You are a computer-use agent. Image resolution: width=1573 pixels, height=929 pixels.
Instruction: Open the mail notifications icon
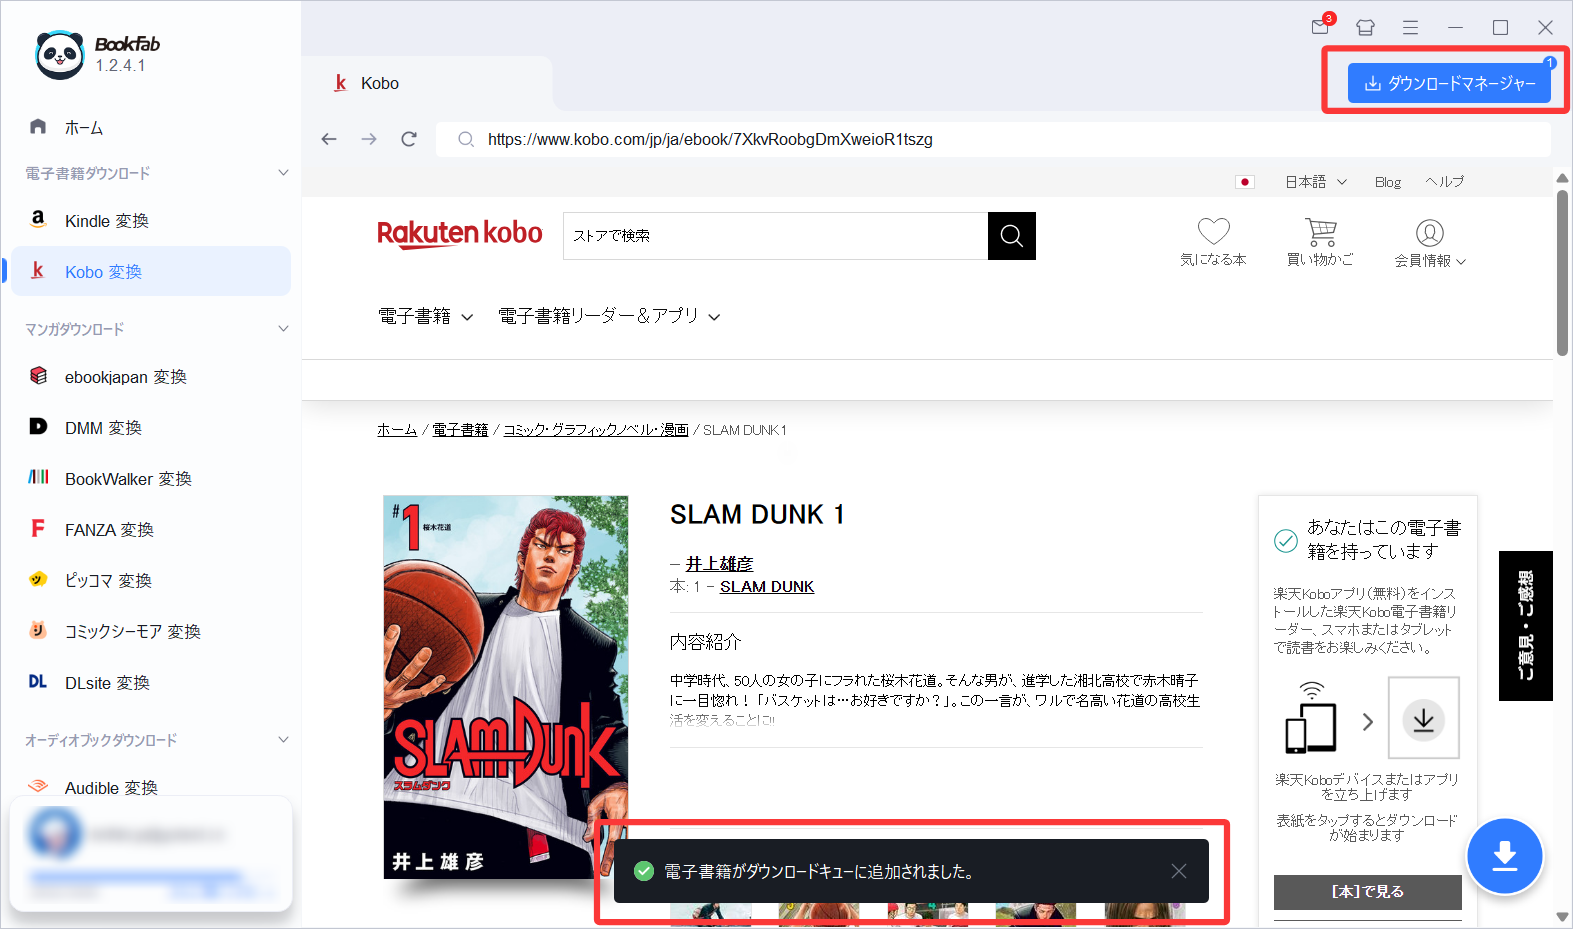click(x=1321, y=27)
